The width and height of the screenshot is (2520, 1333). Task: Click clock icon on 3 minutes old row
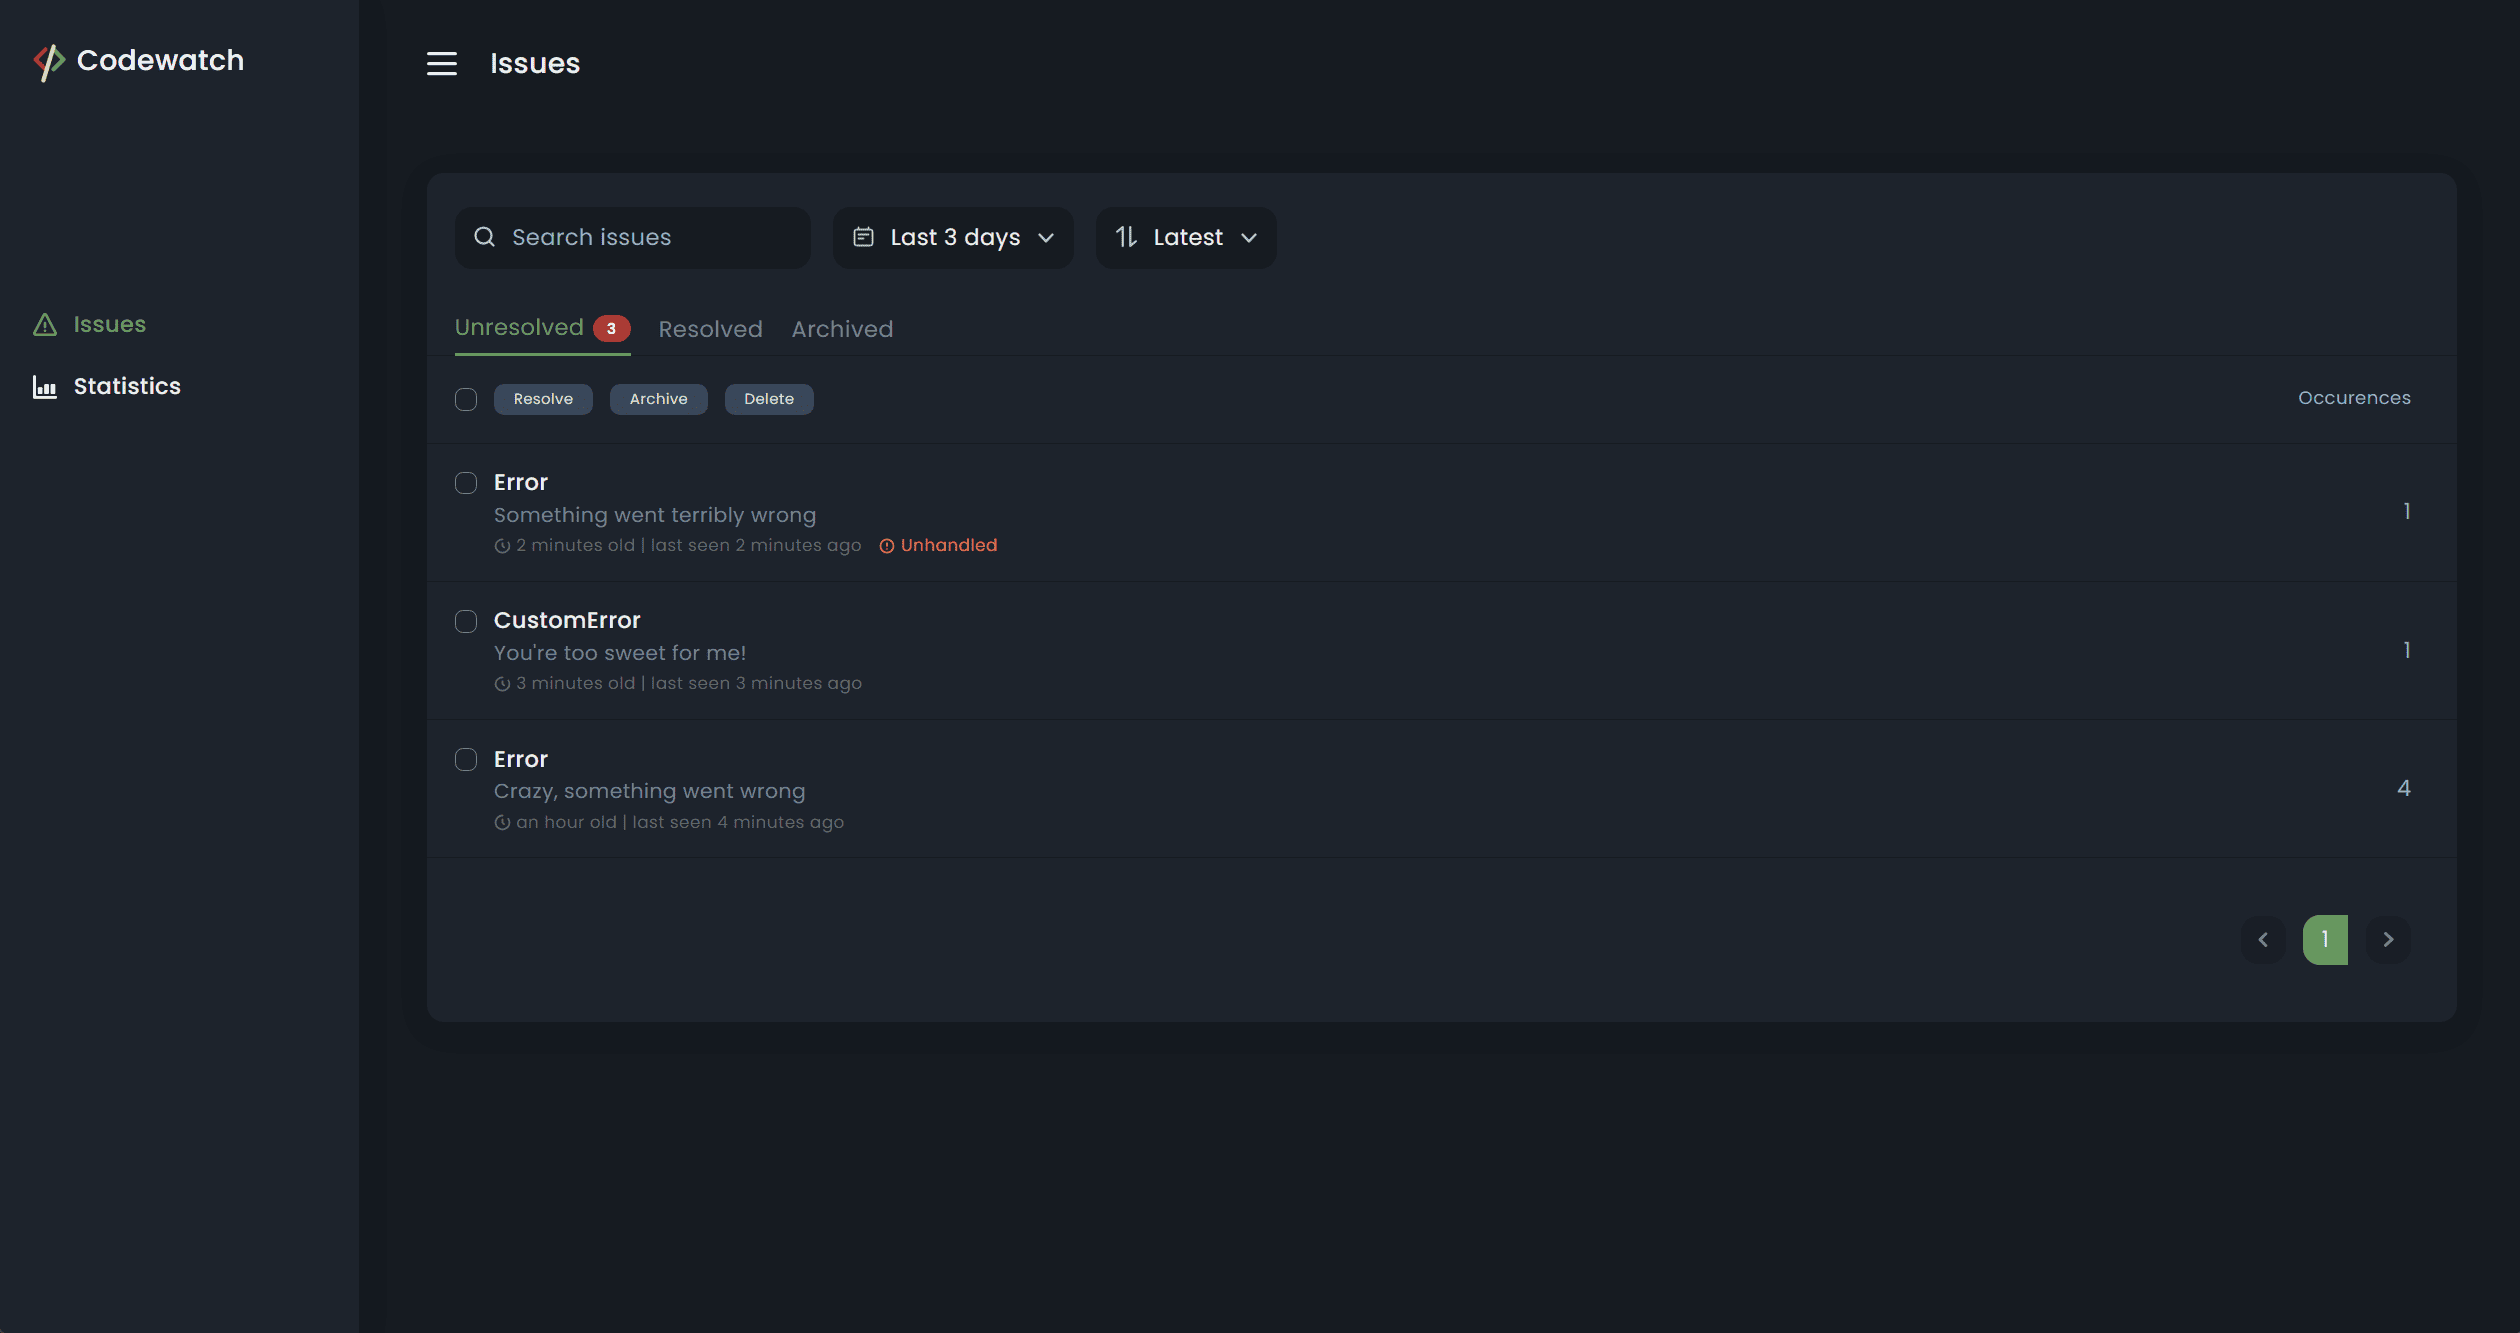coord(502,684)
